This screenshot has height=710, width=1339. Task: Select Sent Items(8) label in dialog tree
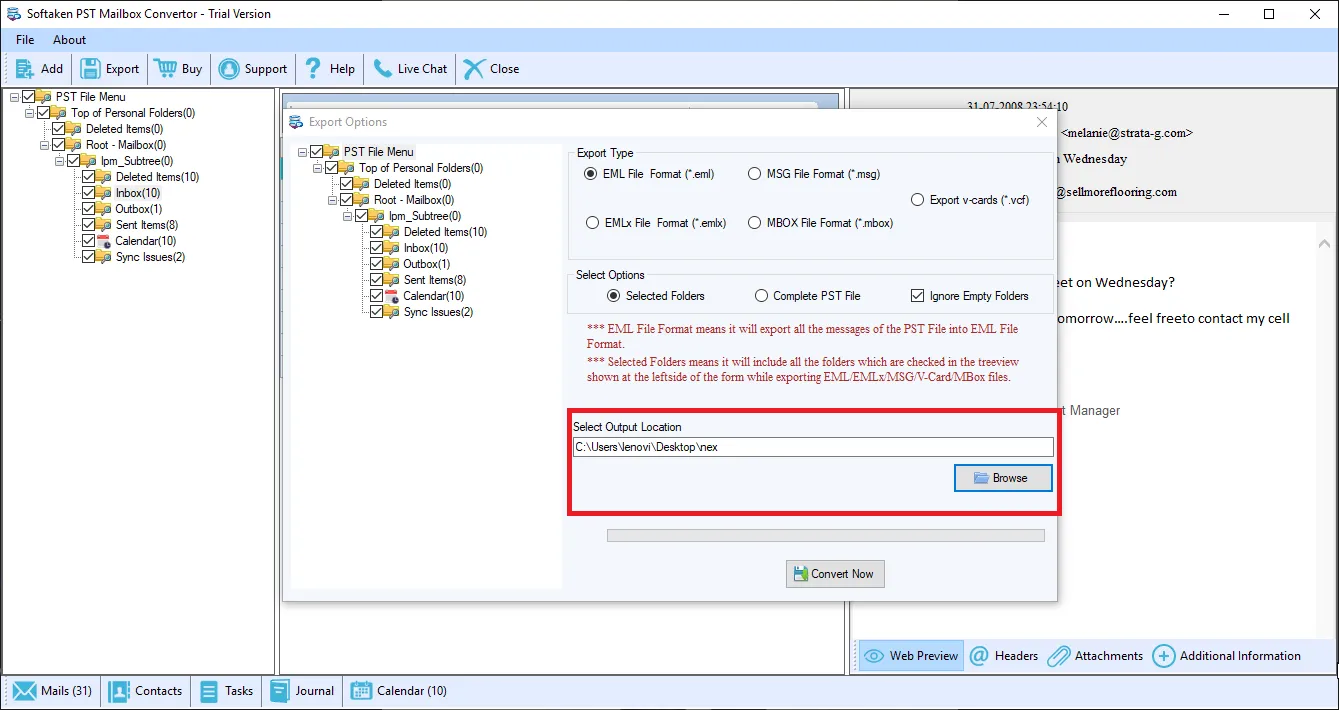[435, 280]
